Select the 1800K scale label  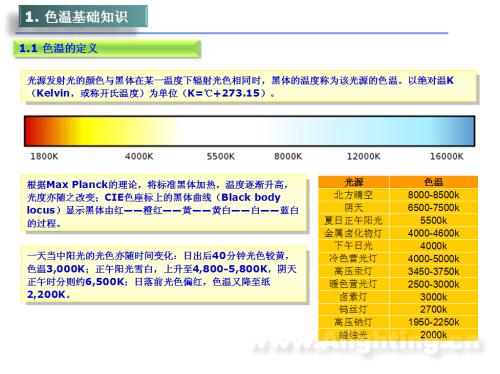point(44,156)
